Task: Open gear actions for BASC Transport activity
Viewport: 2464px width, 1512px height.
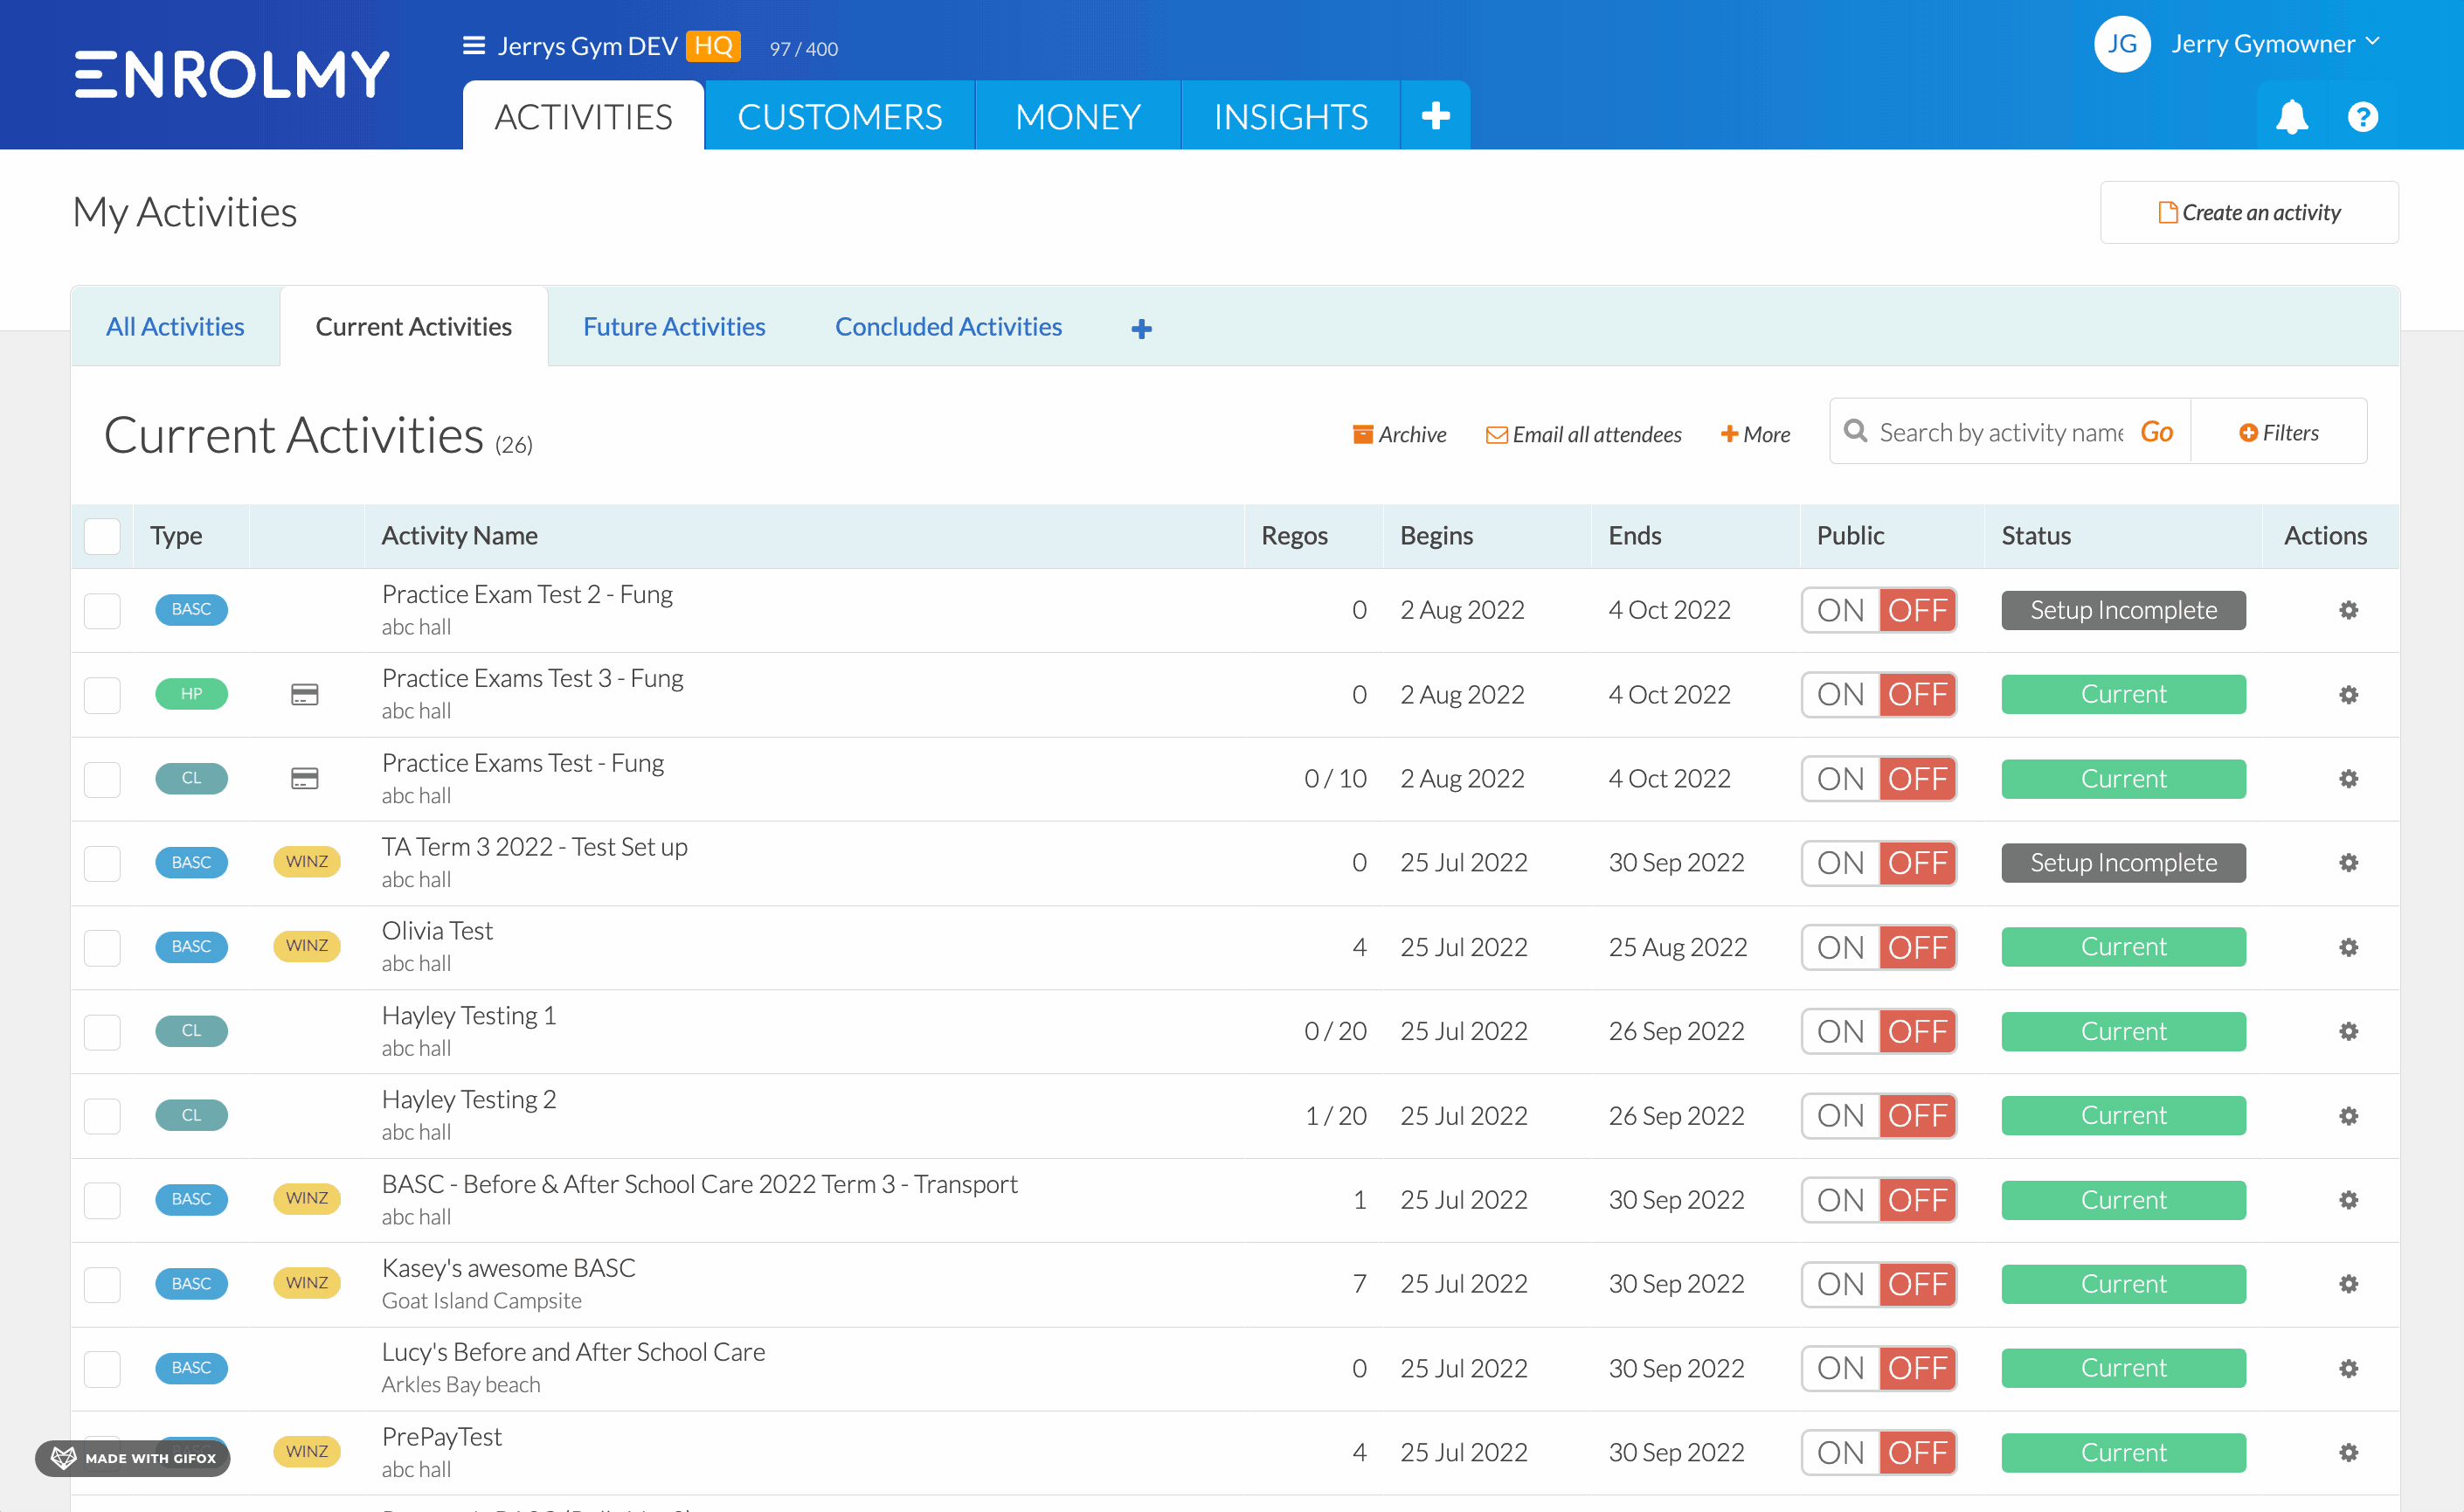Action: point(2348,1199)
